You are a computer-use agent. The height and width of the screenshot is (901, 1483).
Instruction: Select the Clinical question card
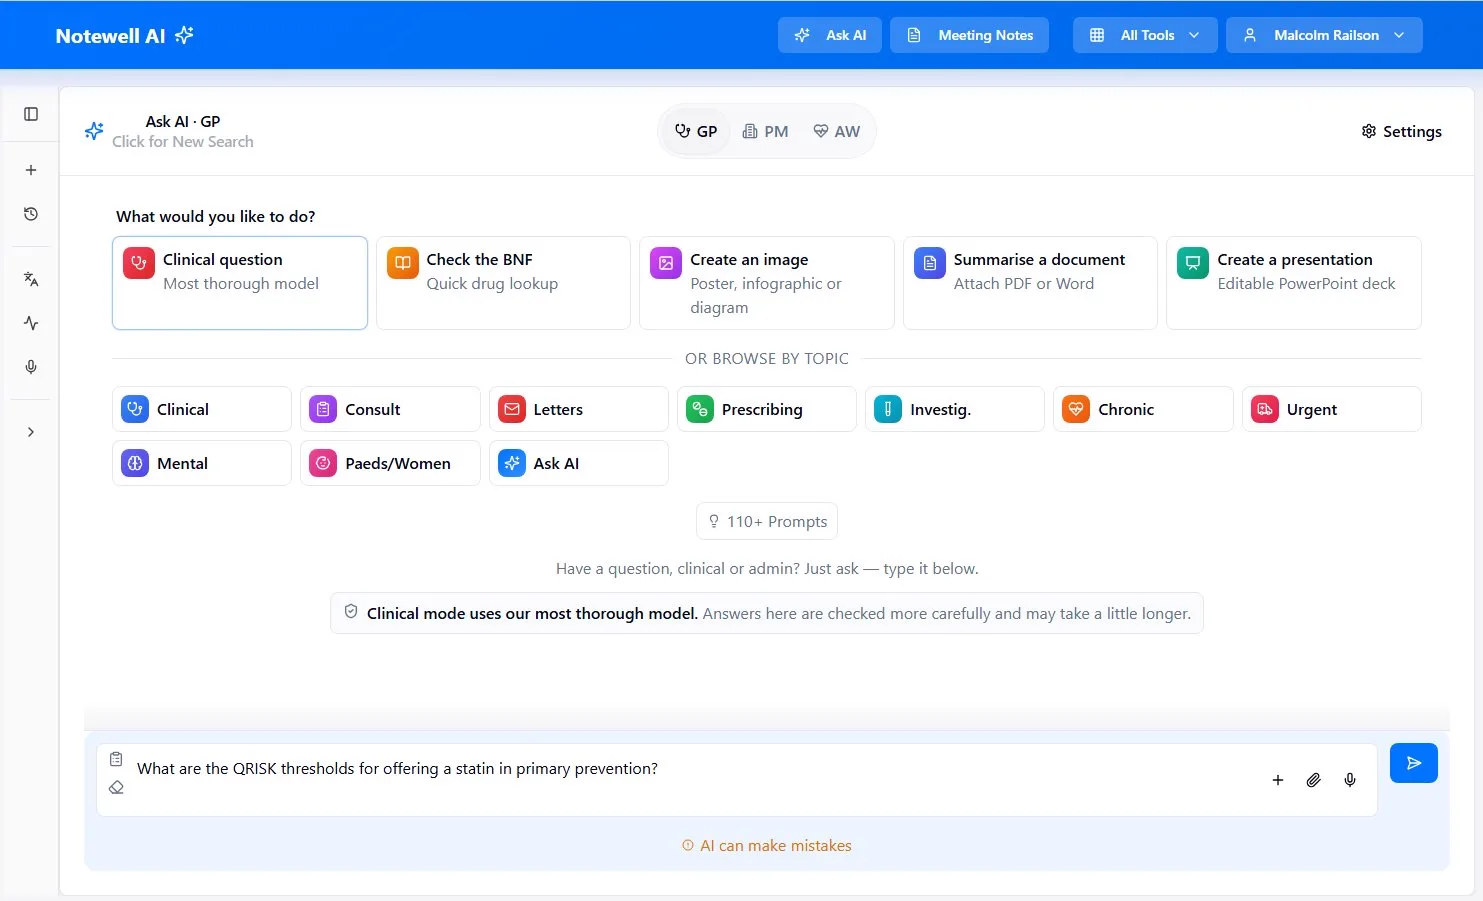tap(240, 283)
